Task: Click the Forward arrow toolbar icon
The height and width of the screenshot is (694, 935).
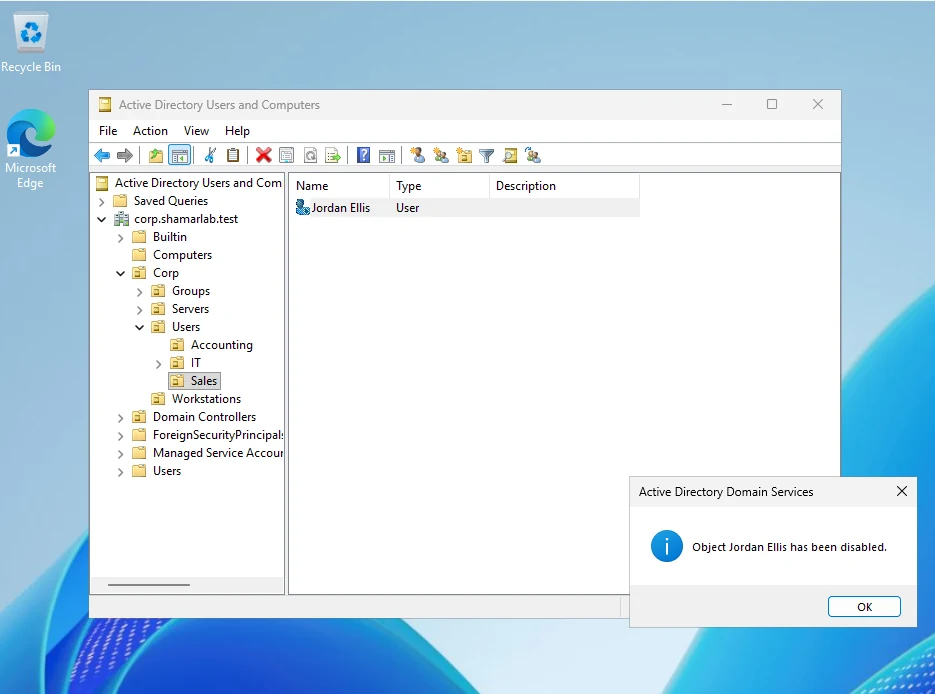Action: point(125,156)
